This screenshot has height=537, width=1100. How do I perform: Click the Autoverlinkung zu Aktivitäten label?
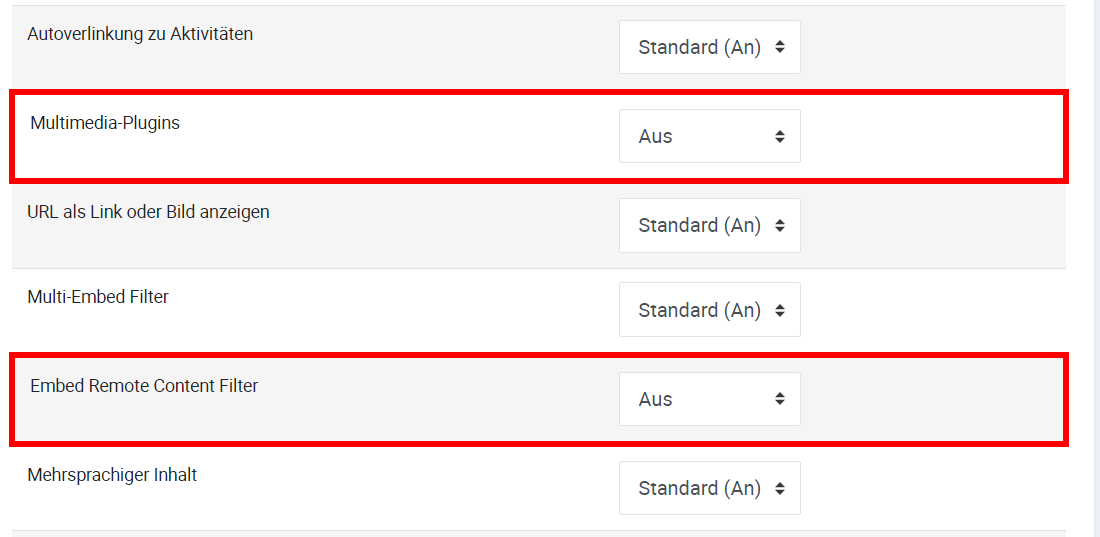point(140,34)
